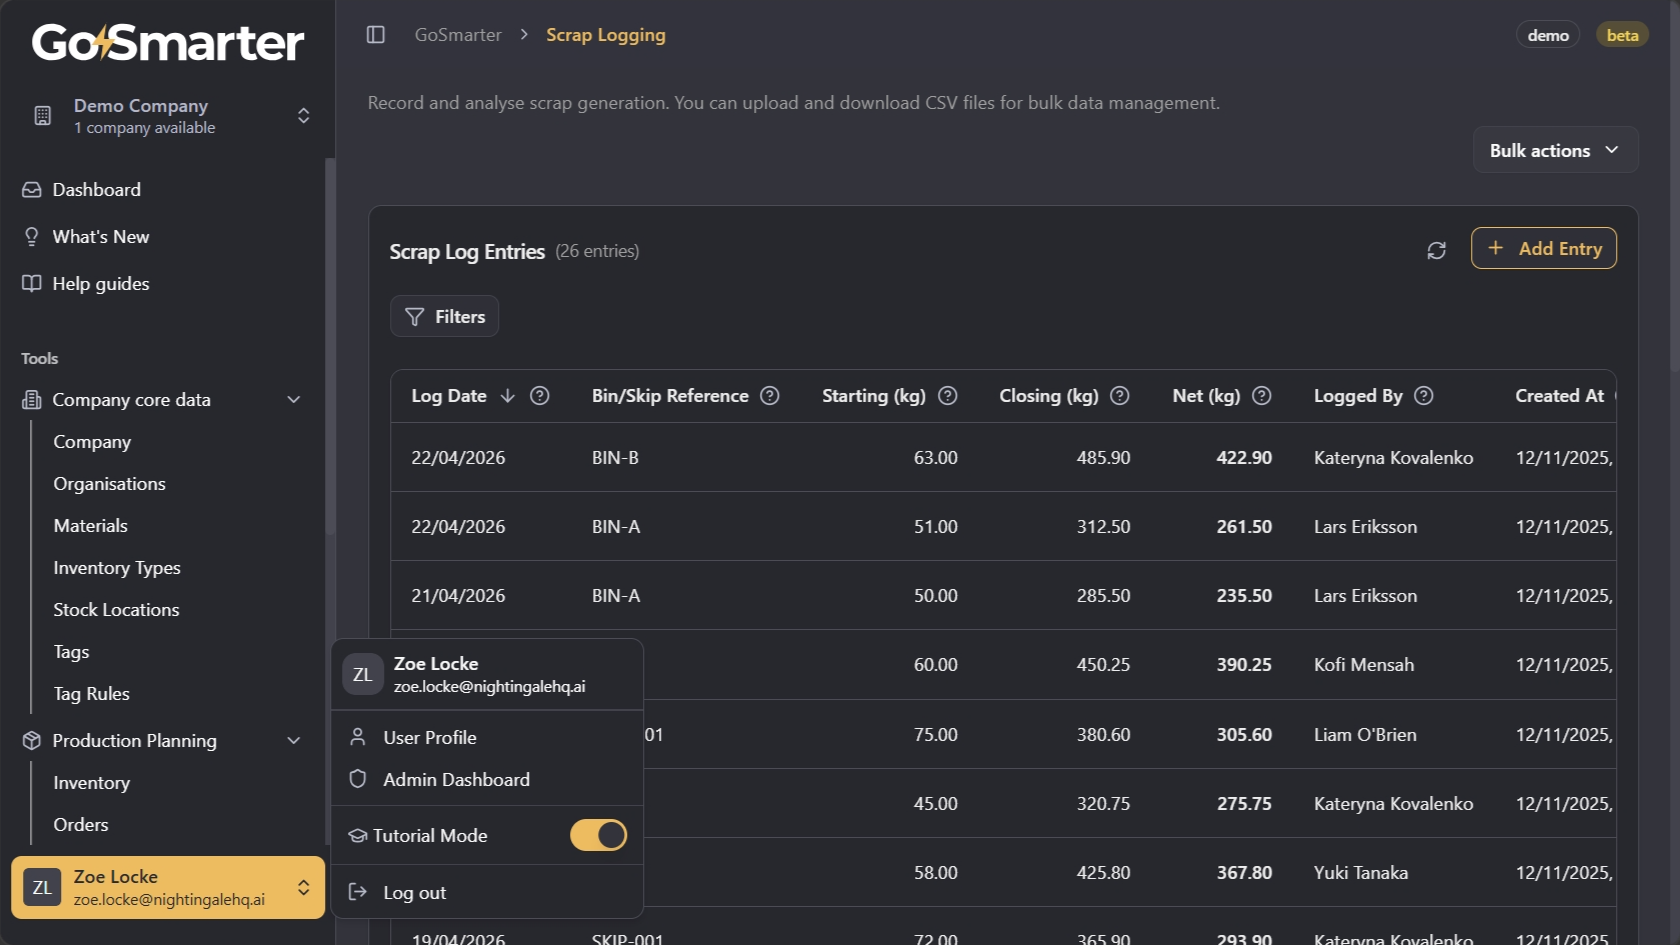Open the Bulk actions dropdown
This screenshot has height=945, width=1680.
[1553, 150]
